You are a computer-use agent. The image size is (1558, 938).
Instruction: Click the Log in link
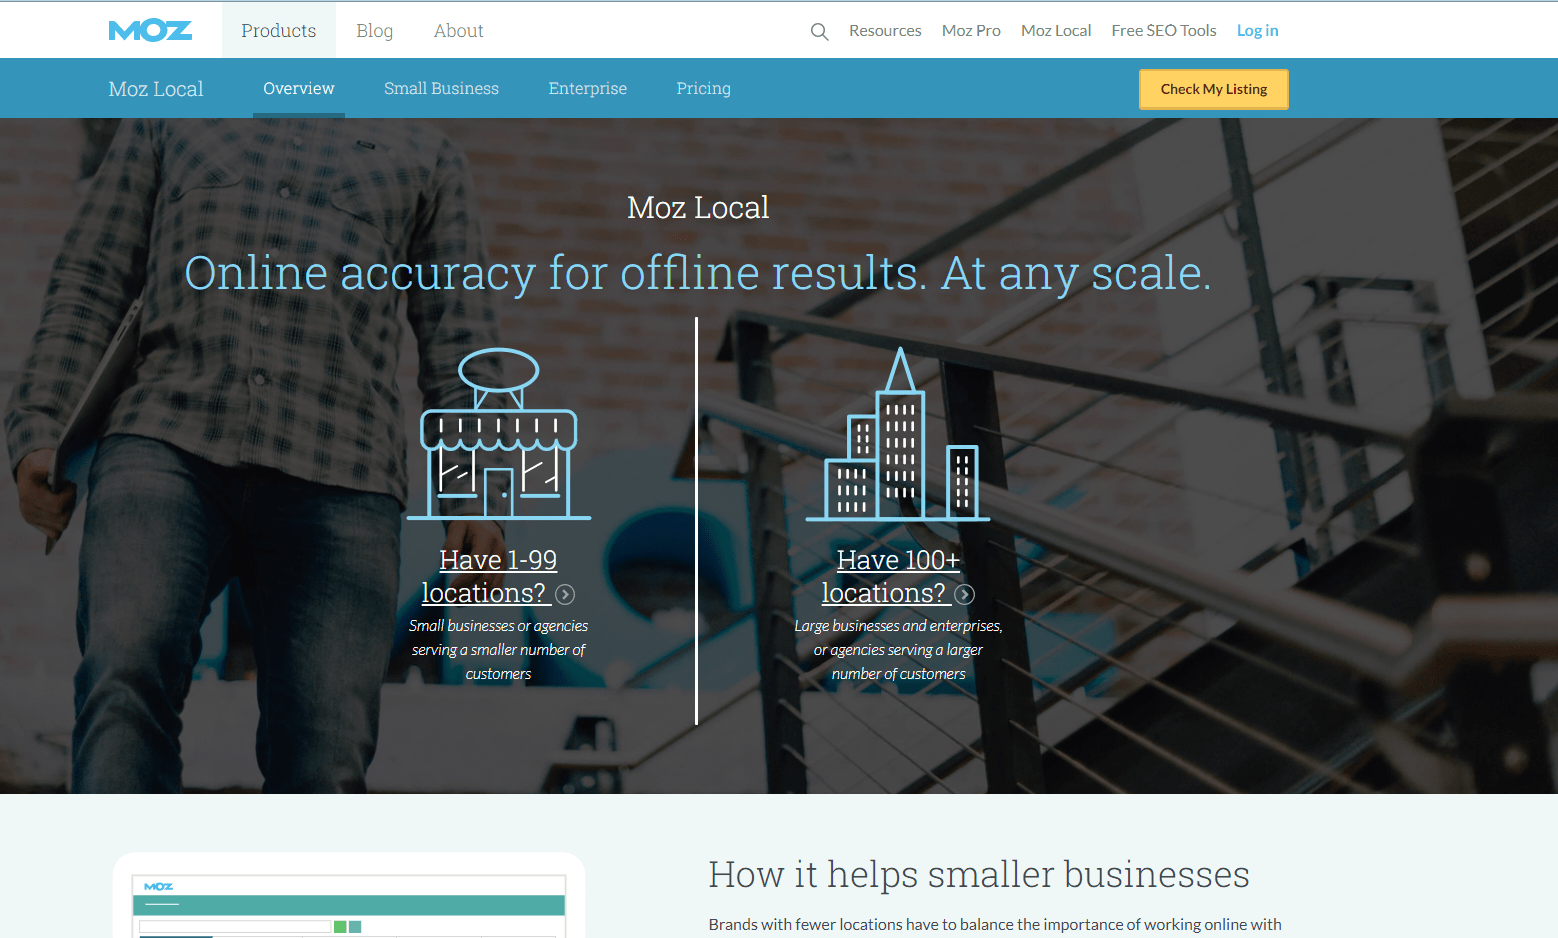(x=1257, y=31)
